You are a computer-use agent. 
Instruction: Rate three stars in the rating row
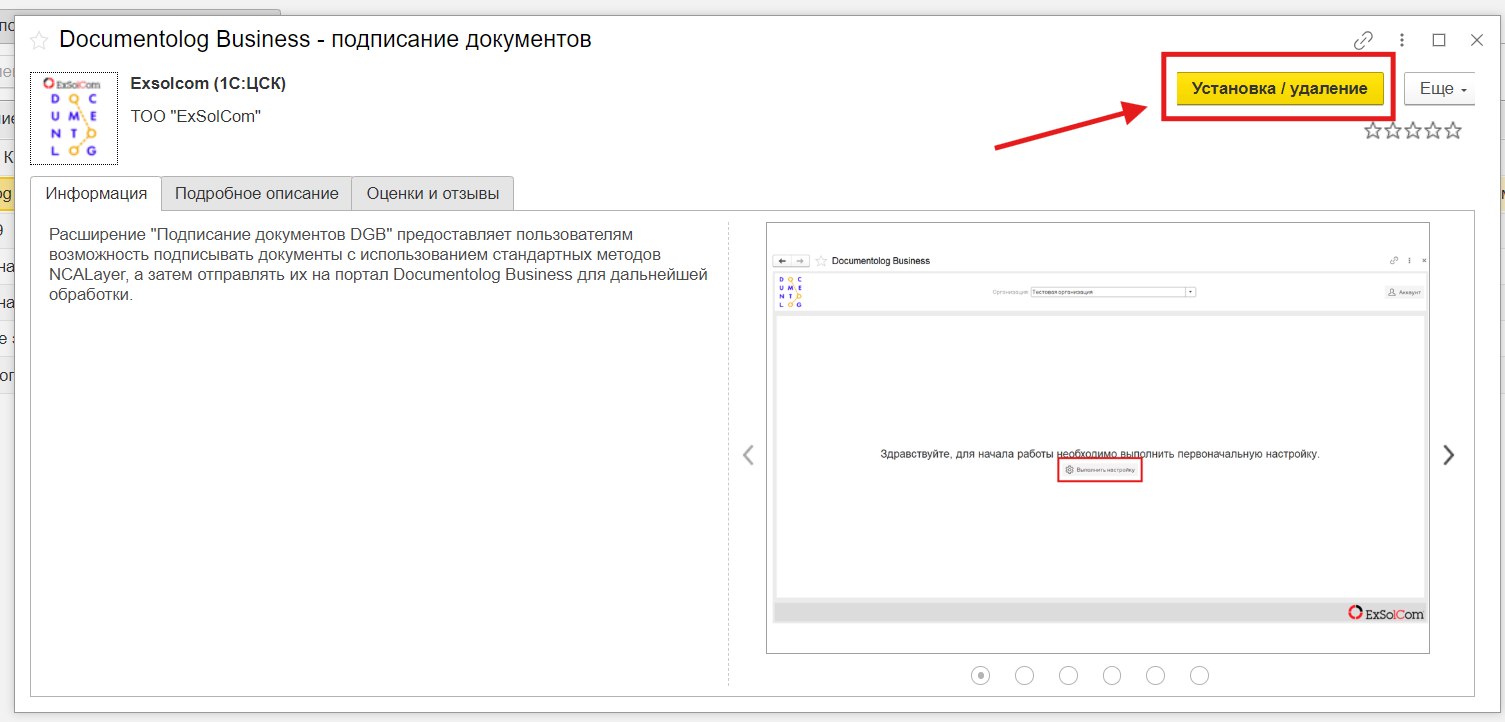tap(1413, 130)
